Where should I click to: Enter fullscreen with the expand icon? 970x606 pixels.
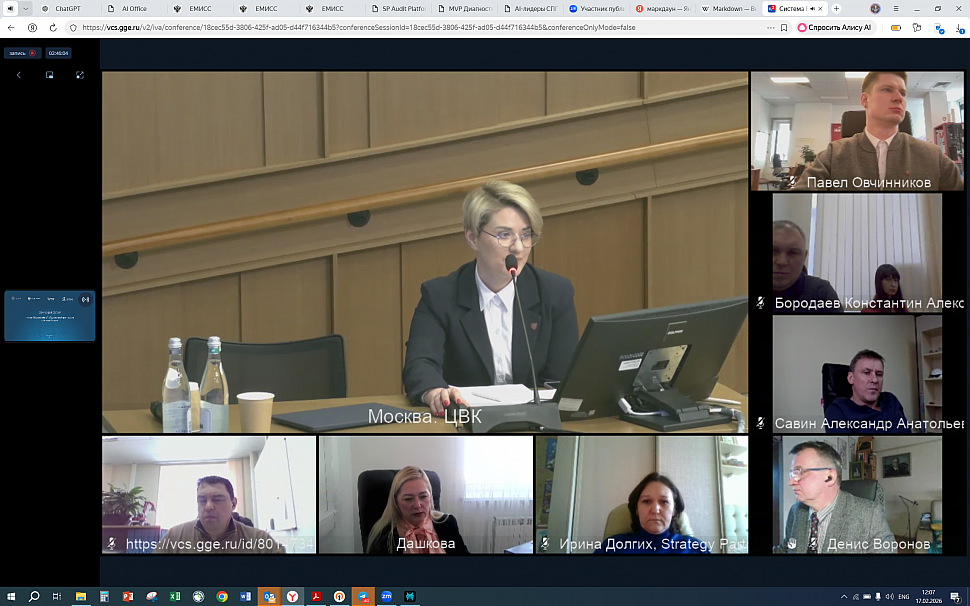[80, 75]
